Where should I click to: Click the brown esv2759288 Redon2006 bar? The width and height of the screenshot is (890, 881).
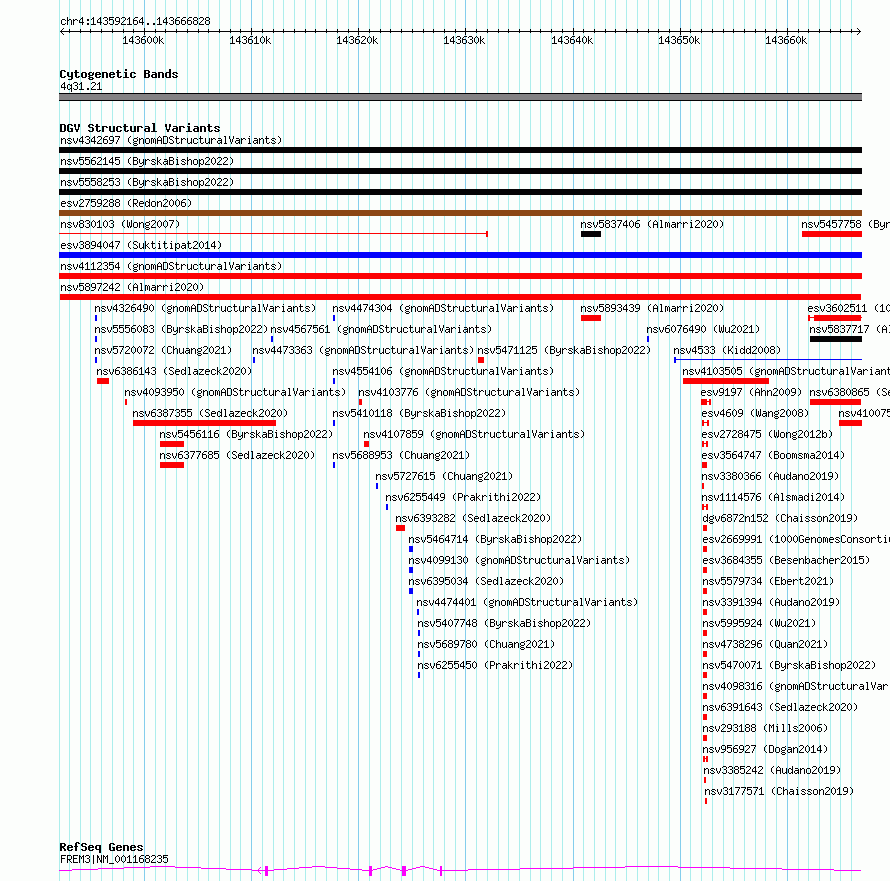[460, 213]
